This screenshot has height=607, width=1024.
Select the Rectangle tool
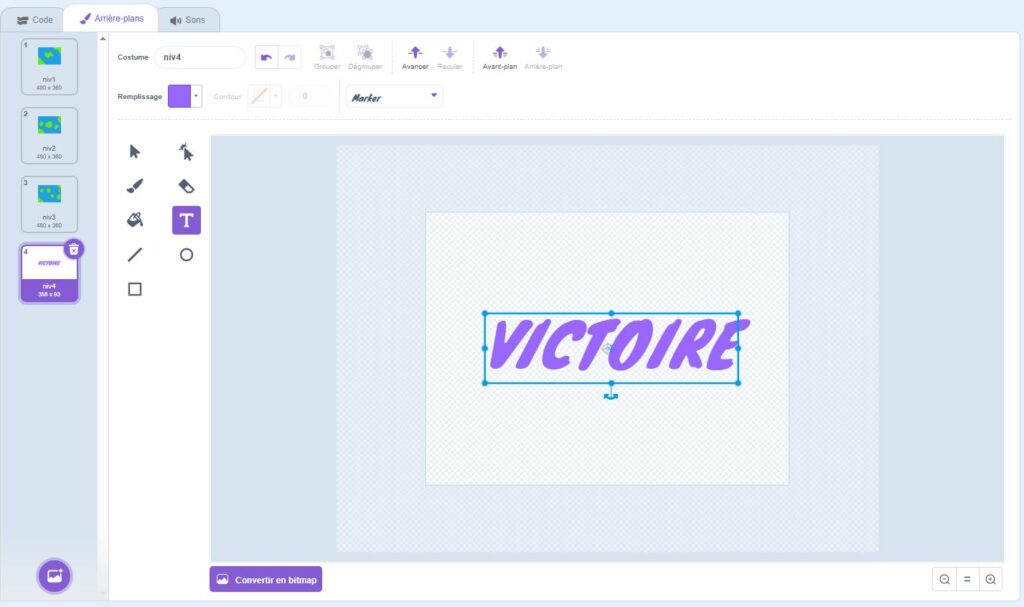[x=135, y=289]
